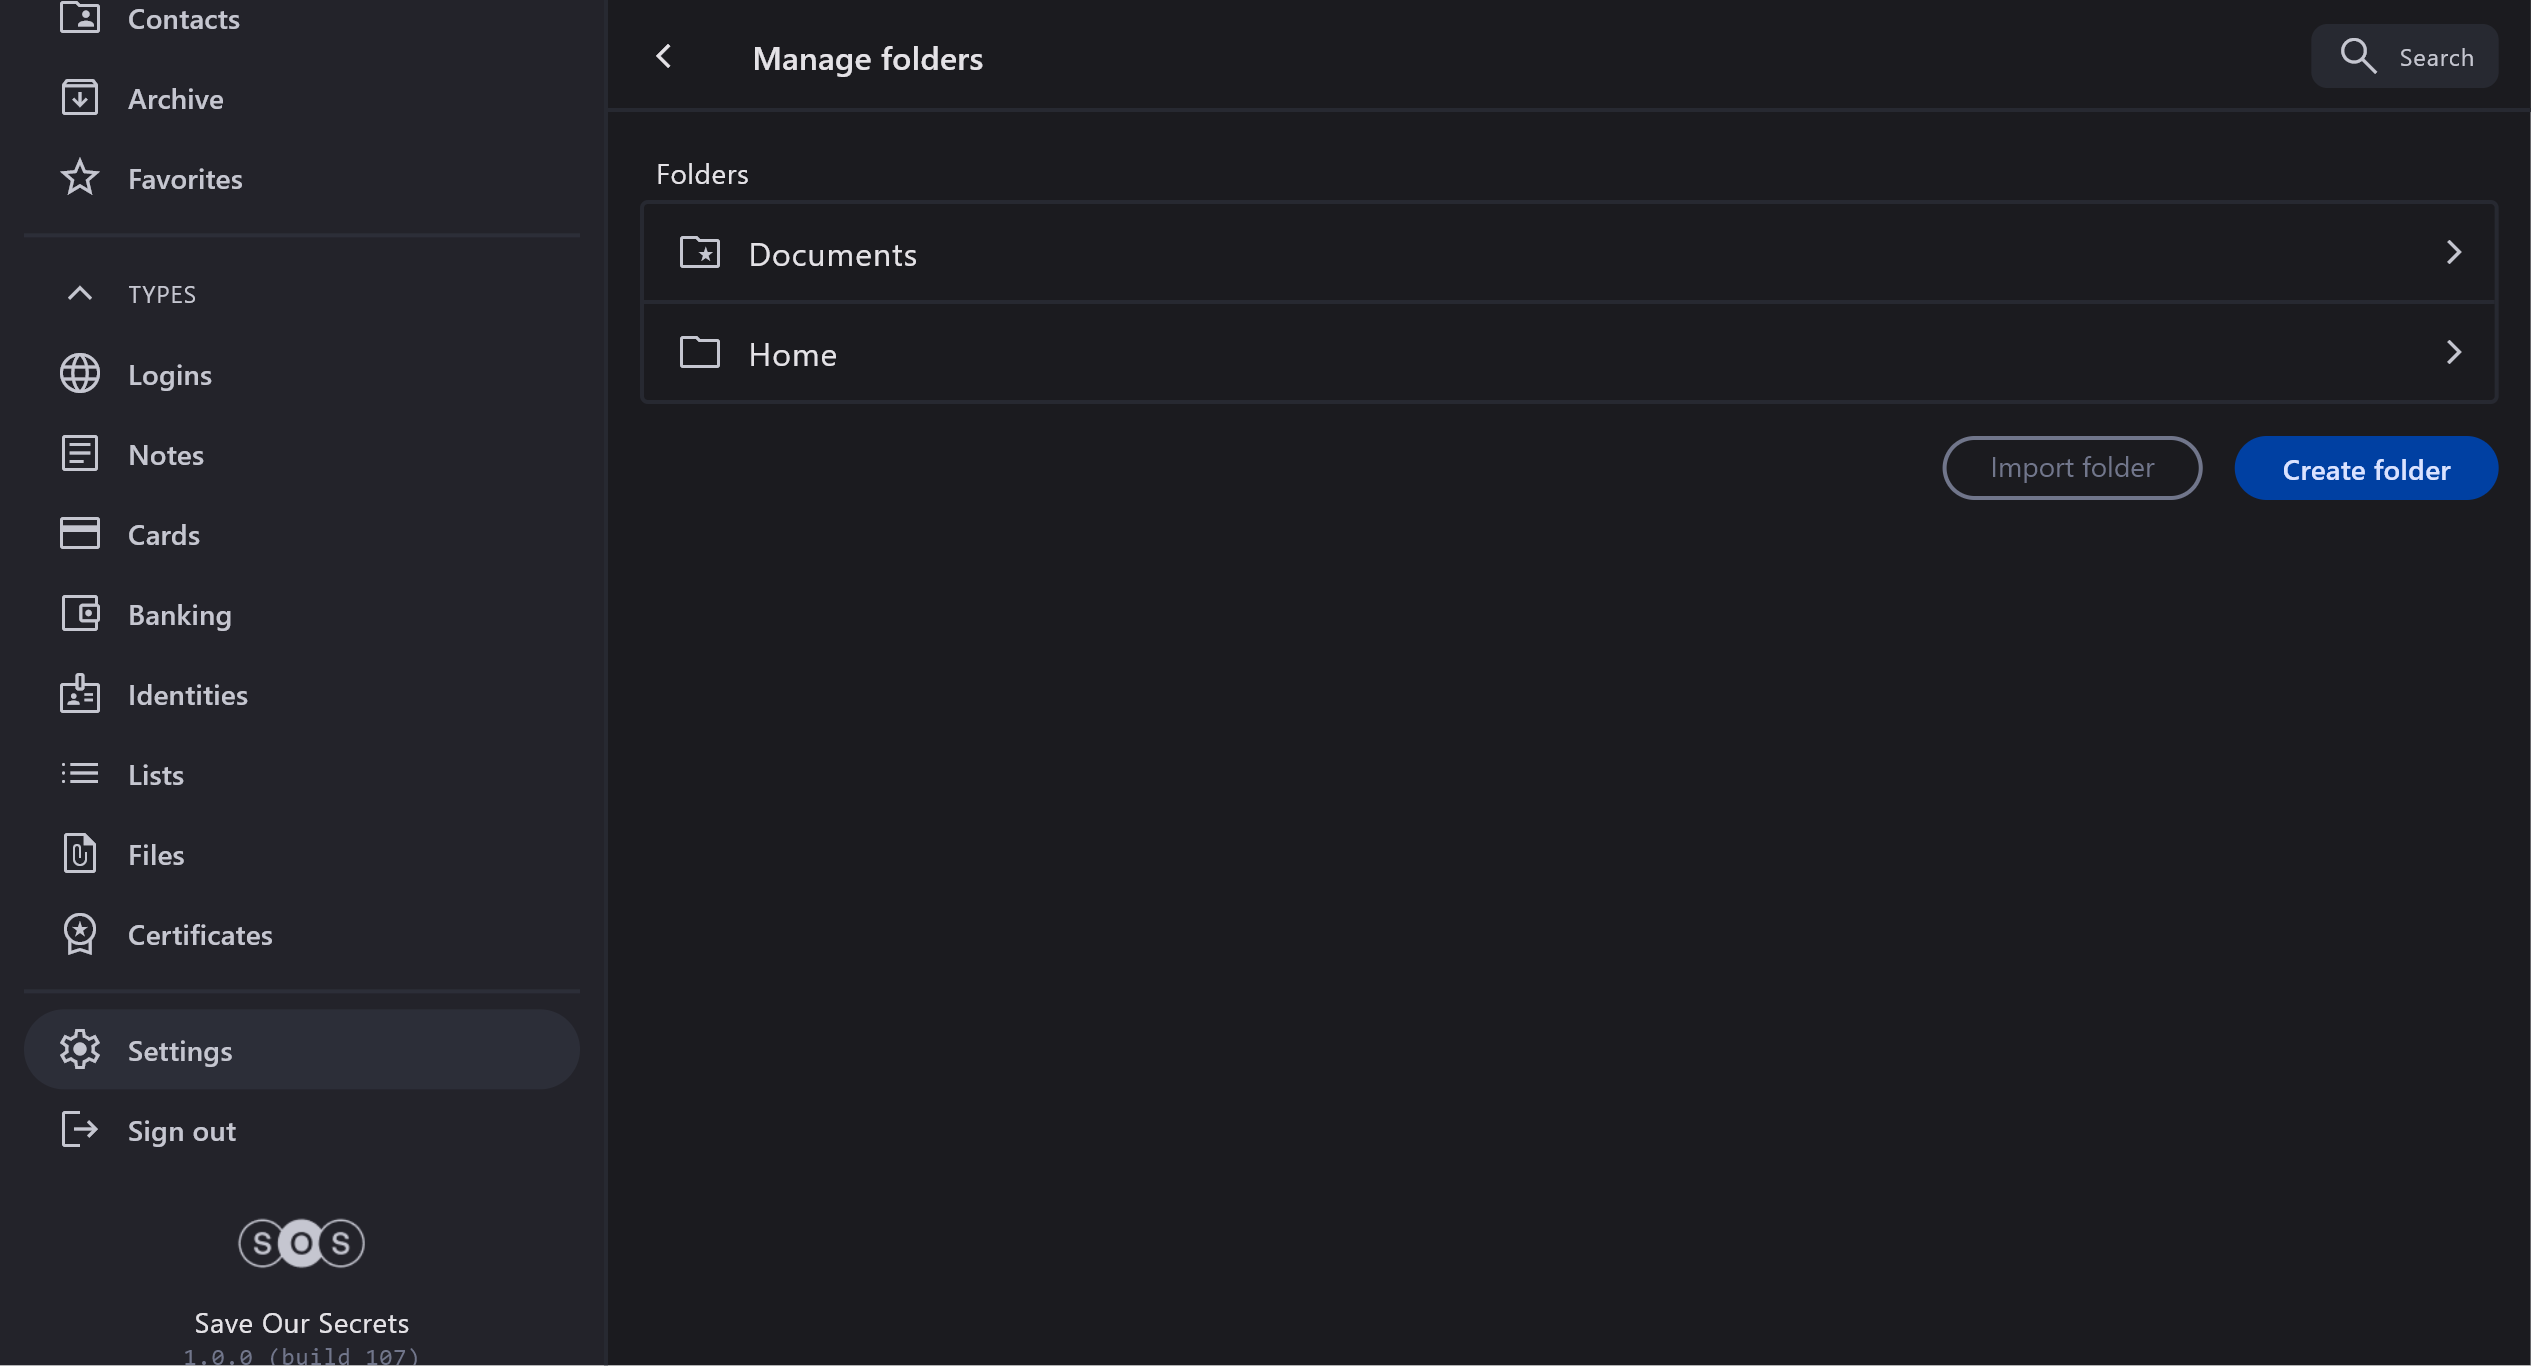This screenshot has width=2531, height=1366.
Task: Click the Favorites star icon
Action: 79,178
